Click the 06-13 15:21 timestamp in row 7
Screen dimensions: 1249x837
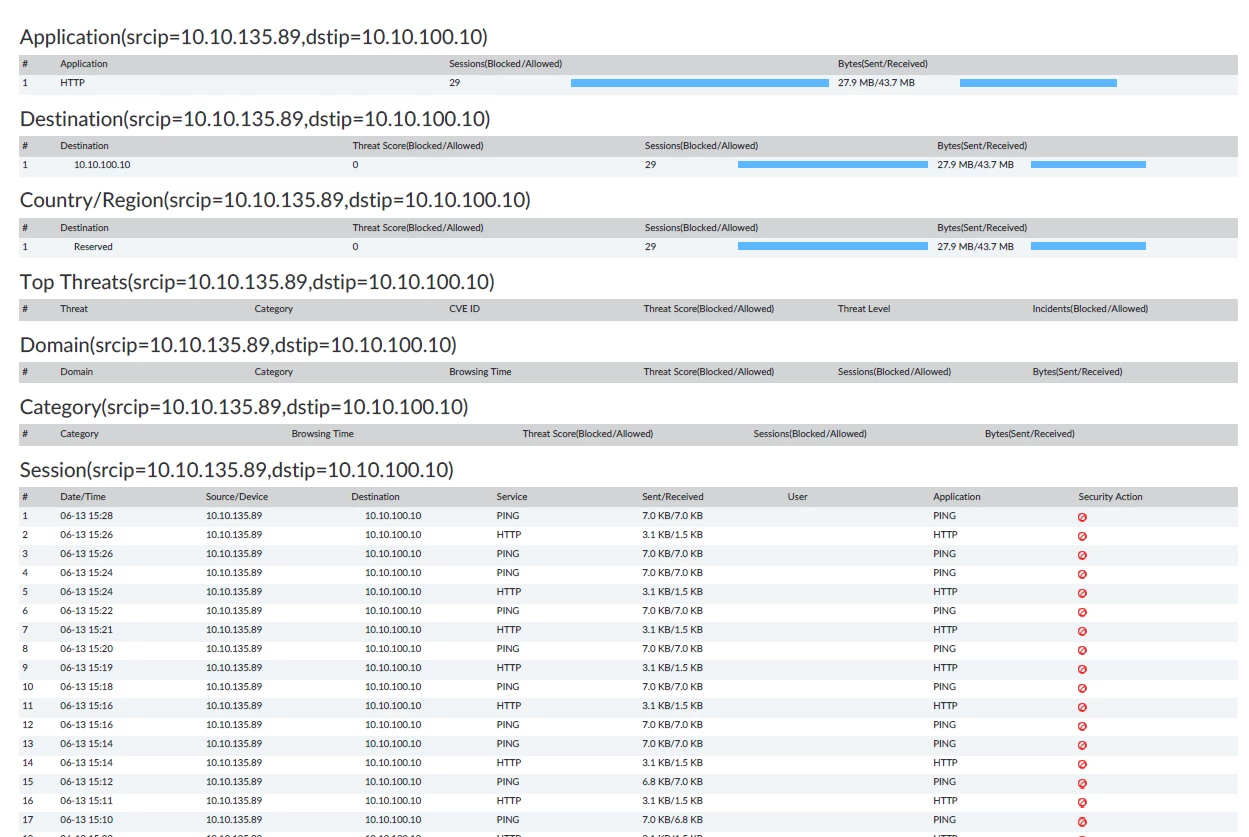tap(86, 630)
